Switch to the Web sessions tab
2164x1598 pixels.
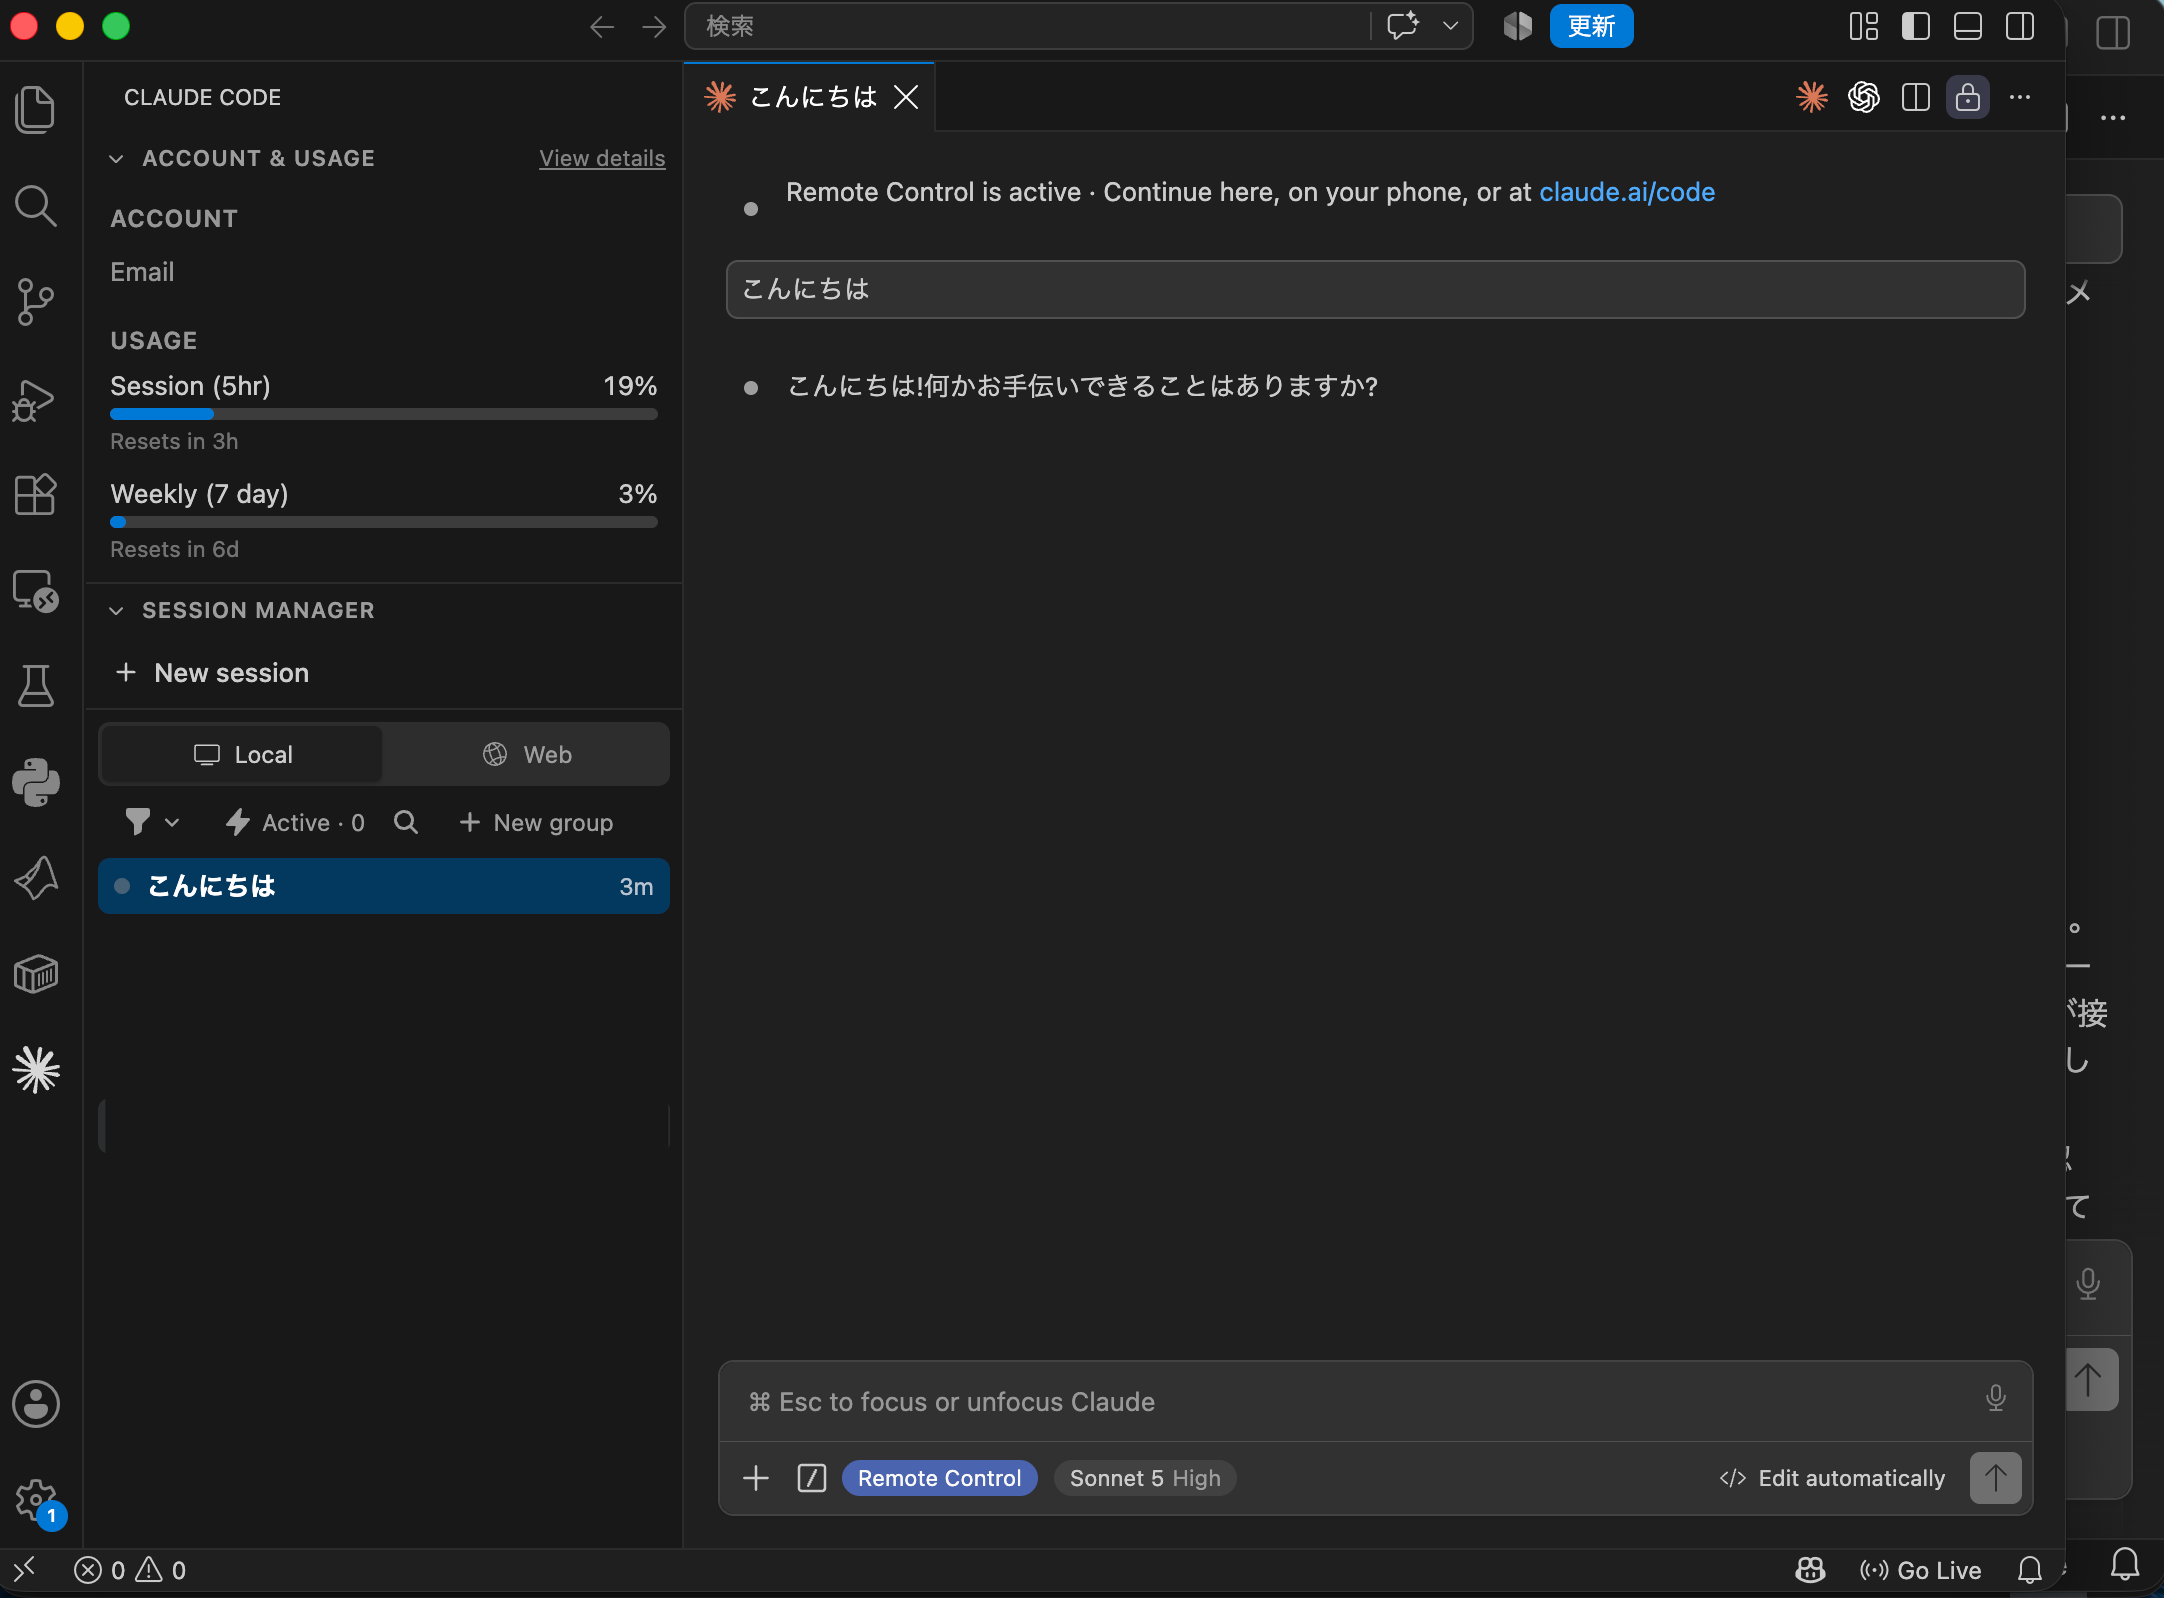click(x=527, y=754)
